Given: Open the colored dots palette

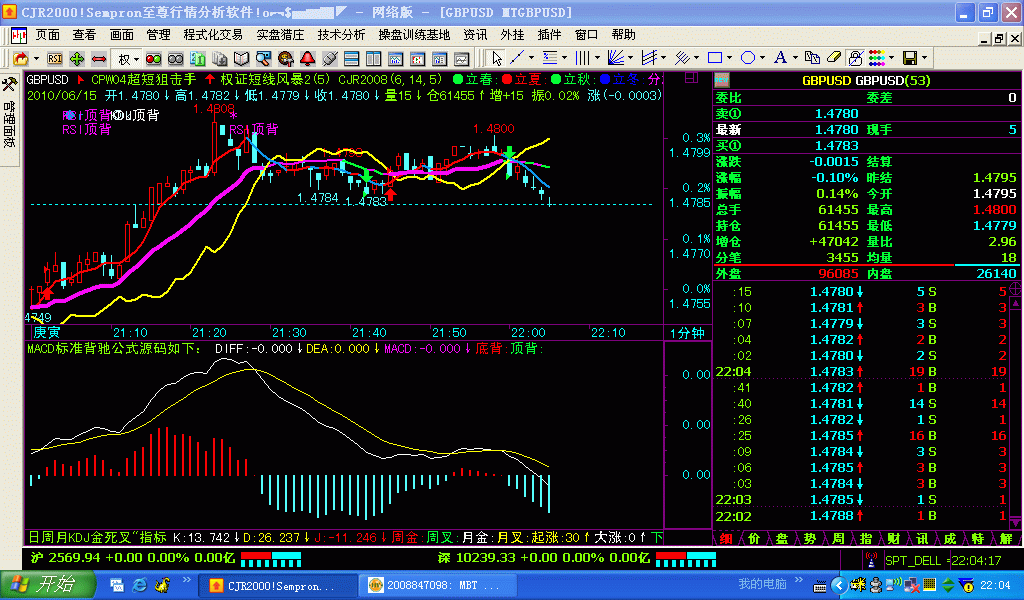Looking at the screenshot, I should click(x=876, y=58).
